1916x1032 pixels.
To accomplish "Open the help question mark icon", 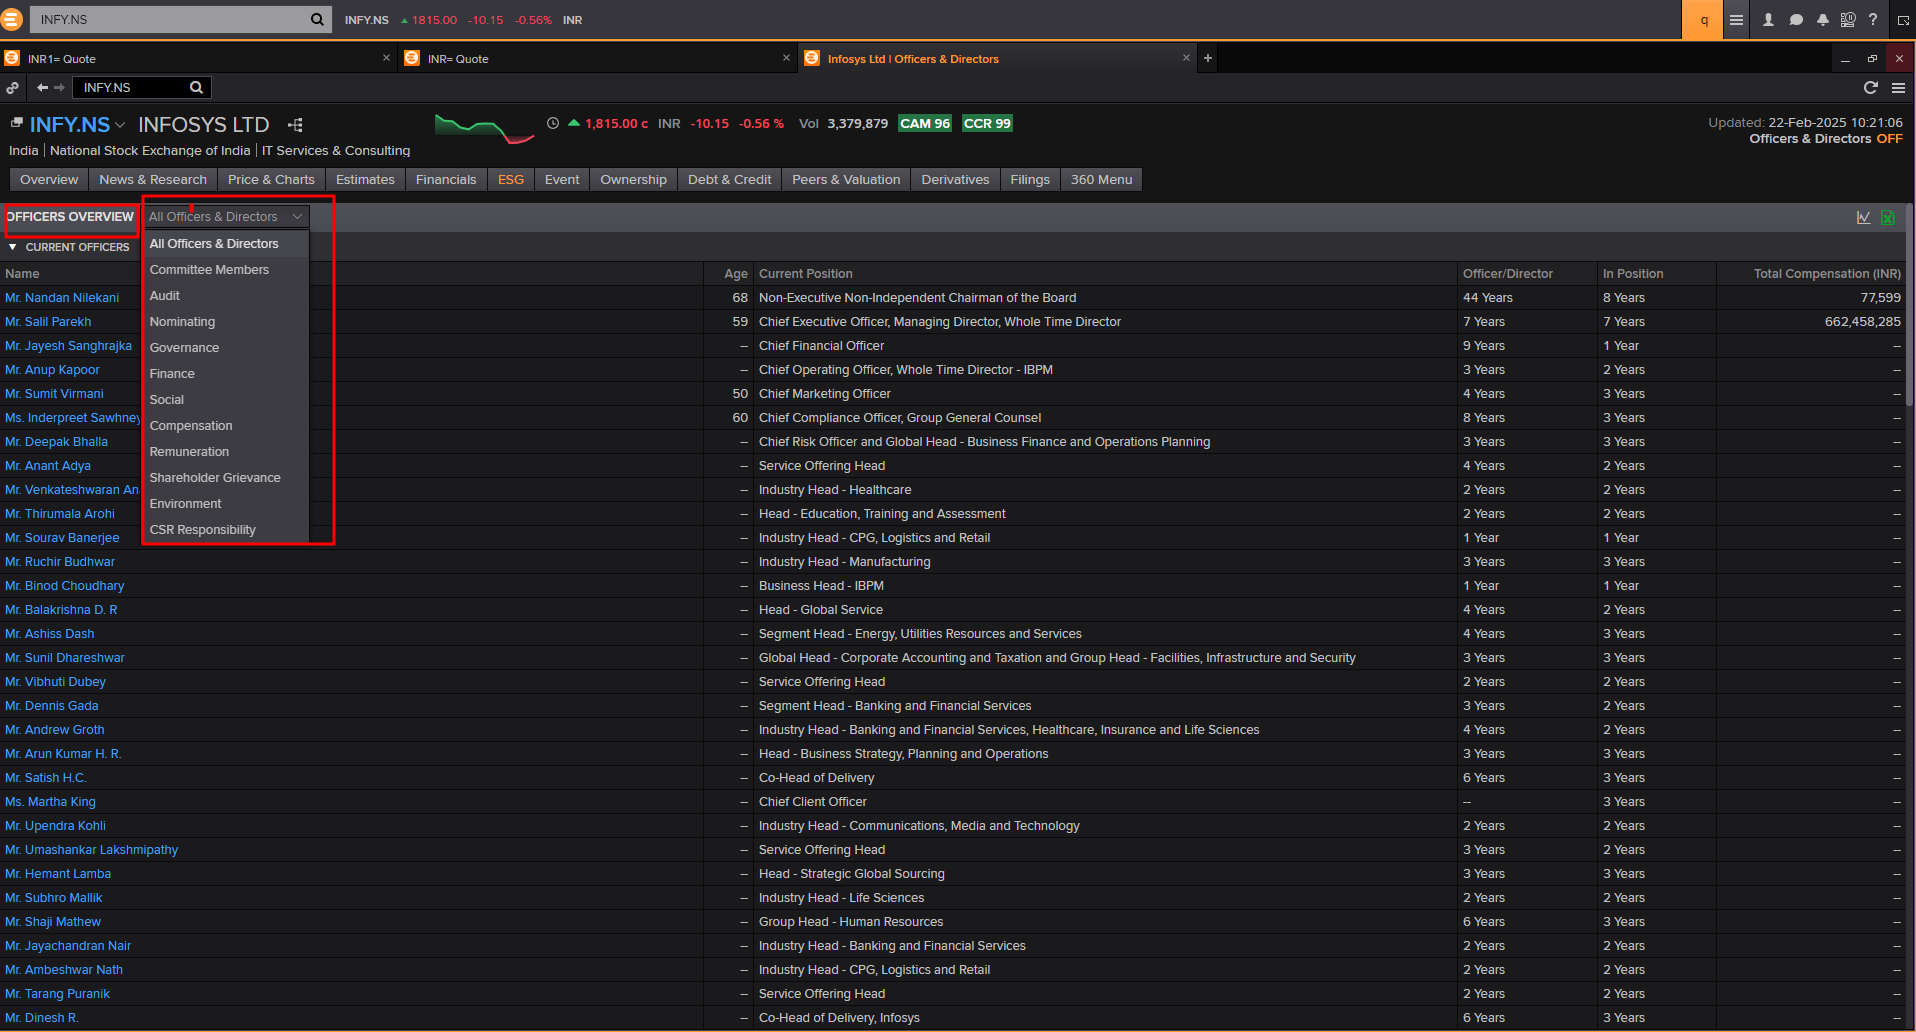I will click(x=1873, y=20).
